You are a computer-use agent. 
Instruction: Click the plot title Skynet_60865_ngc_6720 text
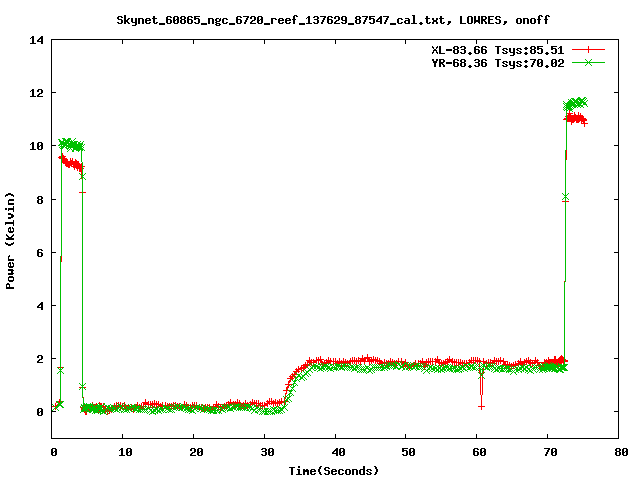(333, 20)
